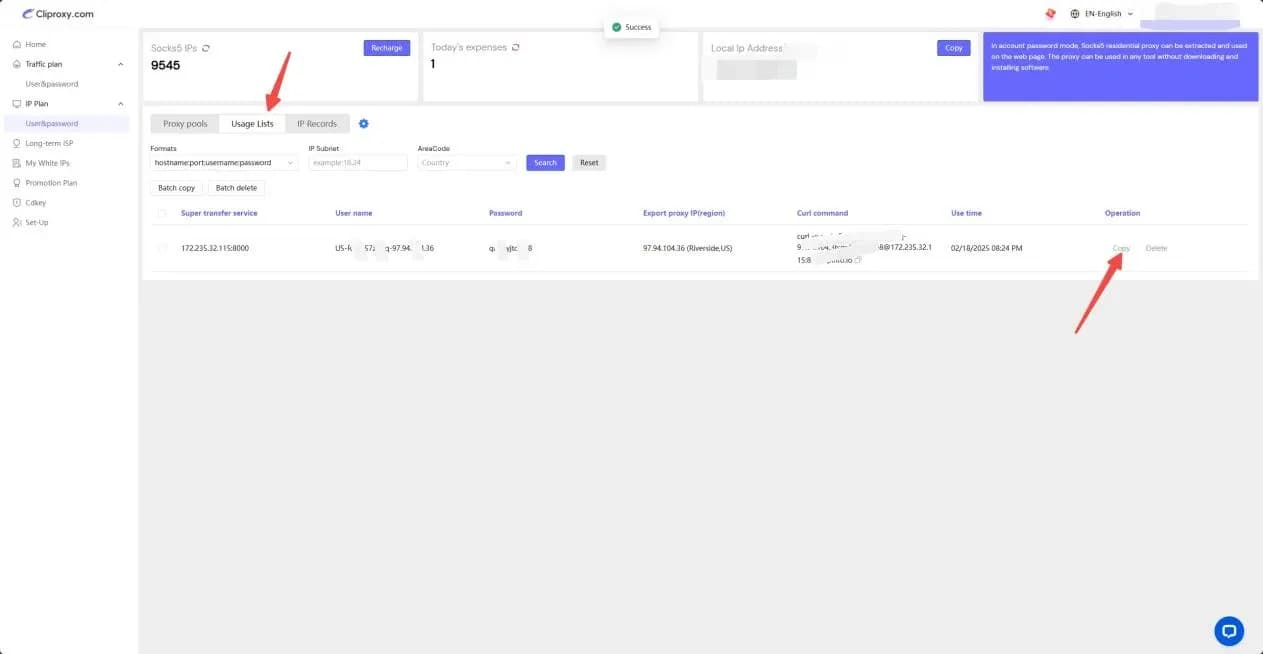This screenshot has height=654, width=1263.
Task: Click the My White IPs sidebar icon
Action: click(18, 162)
